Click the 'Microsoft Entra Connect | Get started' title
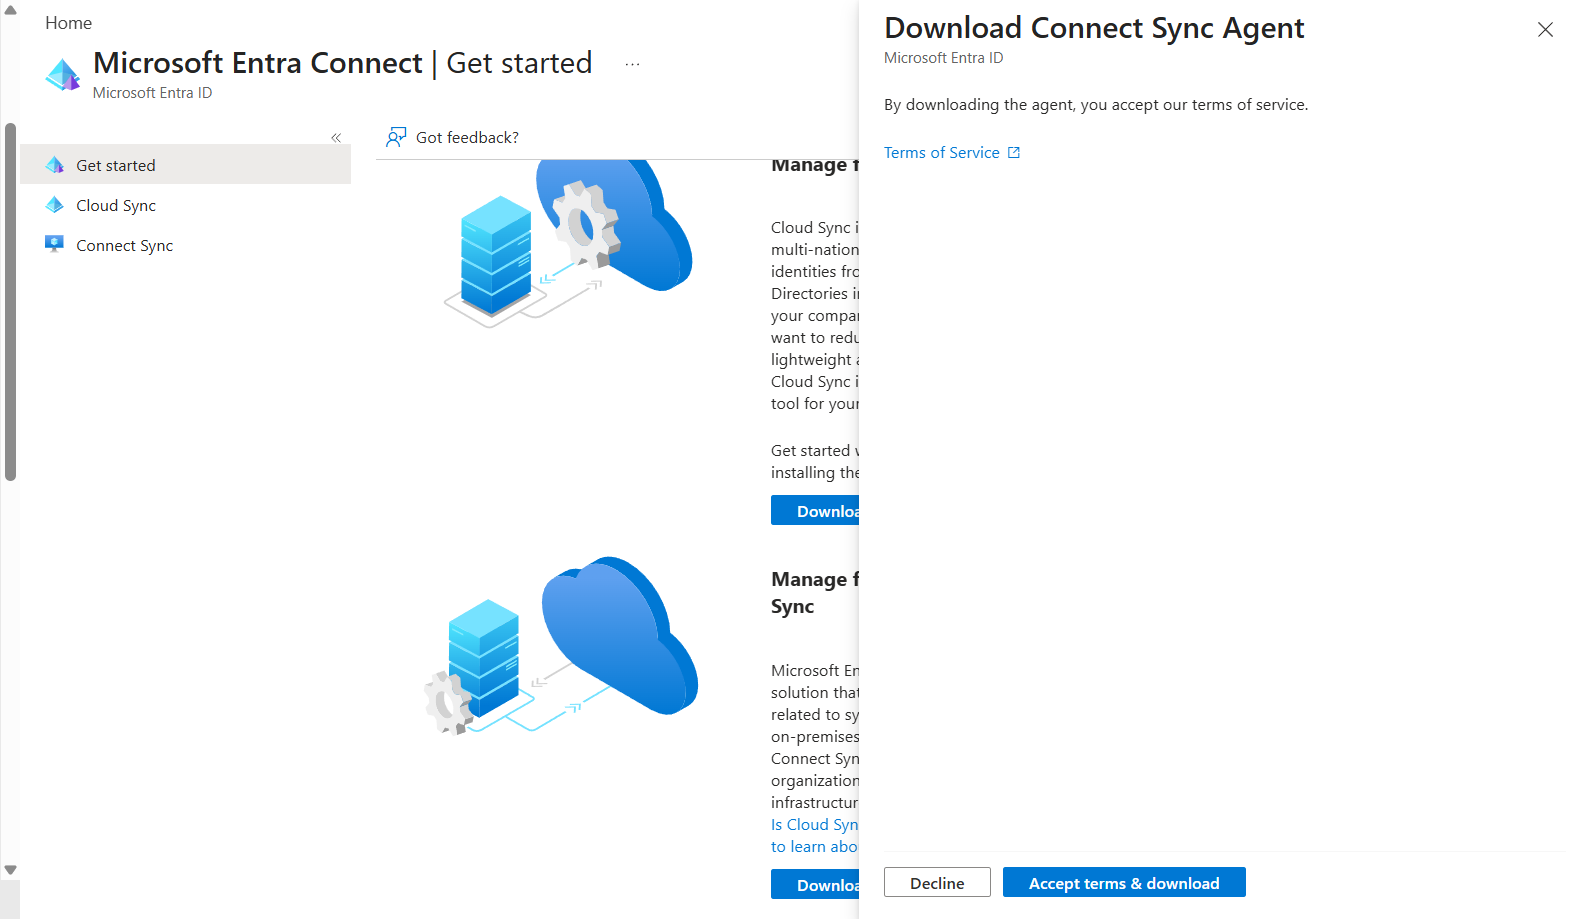 coord(342,63)
